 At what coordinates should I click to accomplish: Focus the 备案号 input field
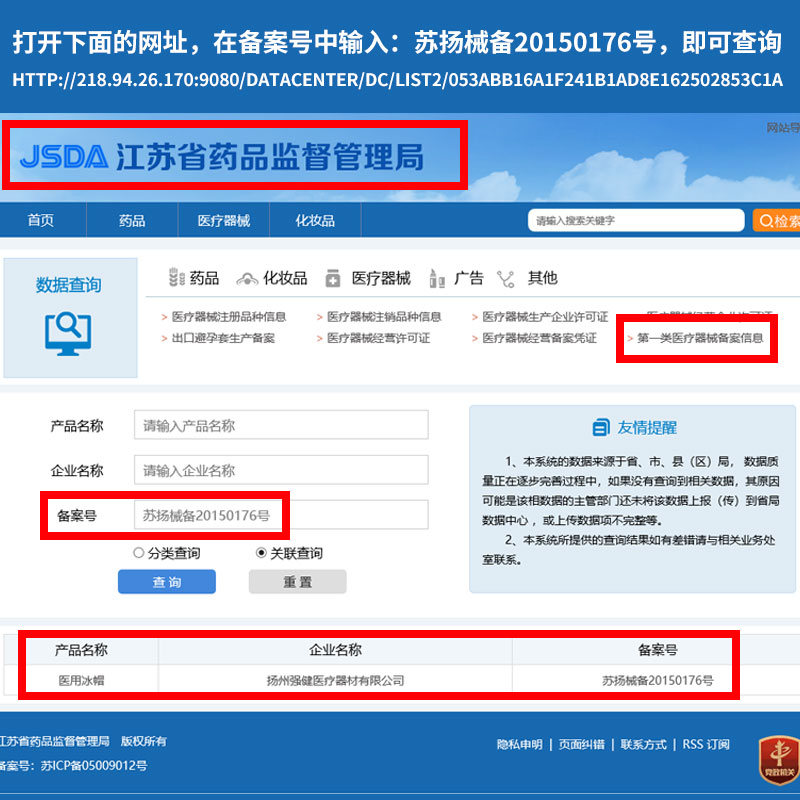[281, 514]
